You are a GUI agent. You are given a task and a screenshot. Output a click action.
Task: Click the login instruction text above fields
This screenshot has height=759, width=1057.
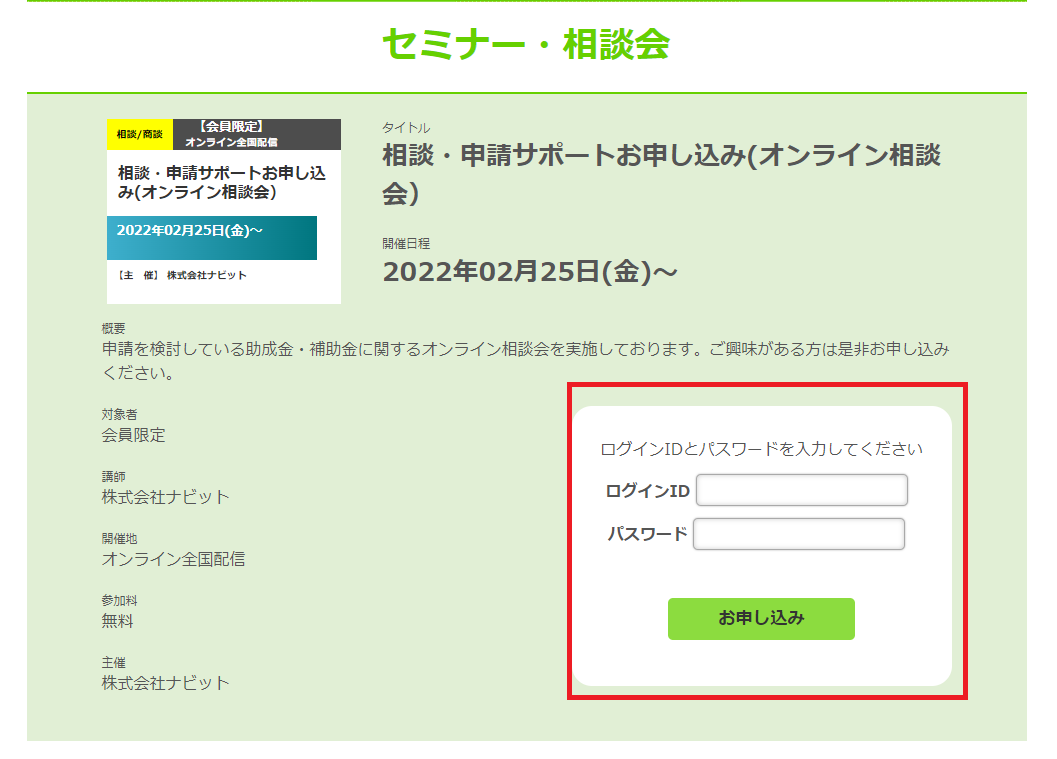click(761, 449)
